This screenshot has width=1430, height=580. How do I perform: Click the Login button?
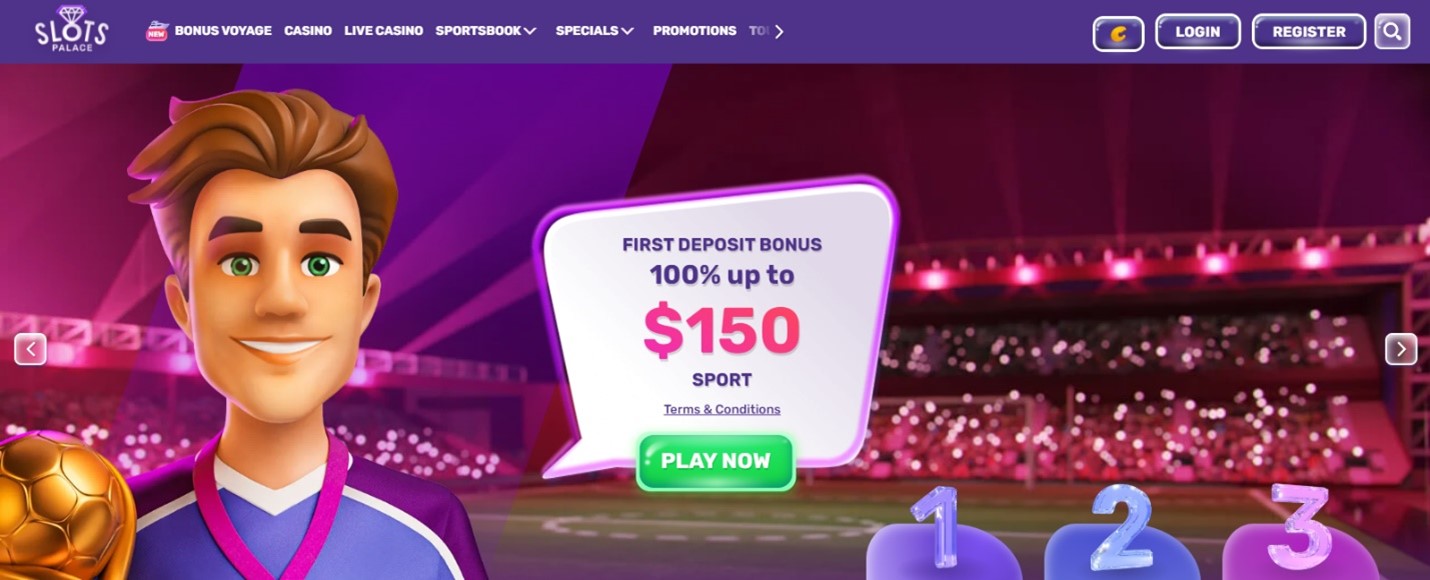pyautogui.click(x=1198, y=32)
